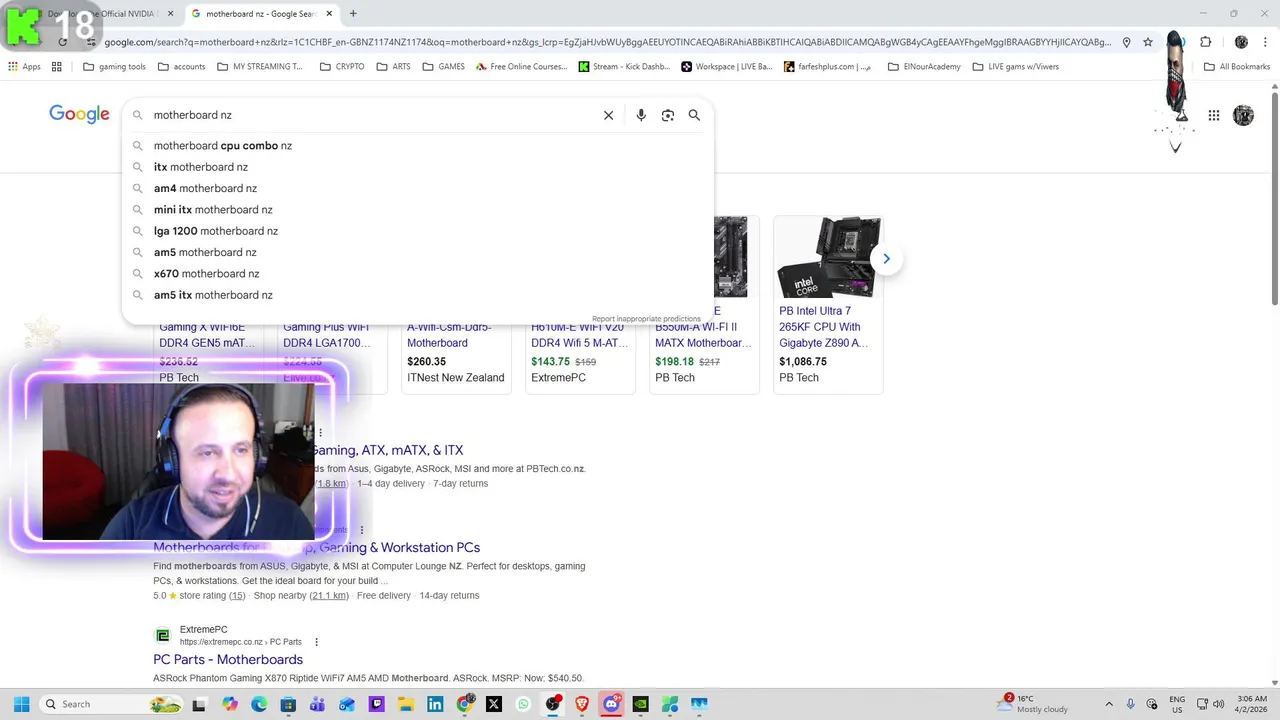Open the gaming tools bookmark folder

114,67
